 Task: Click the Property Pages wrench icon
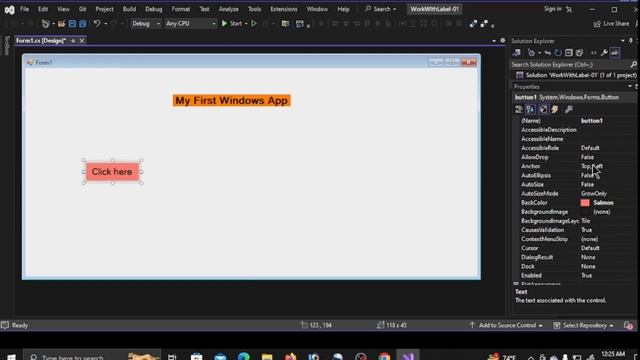[x=569, y=109]
